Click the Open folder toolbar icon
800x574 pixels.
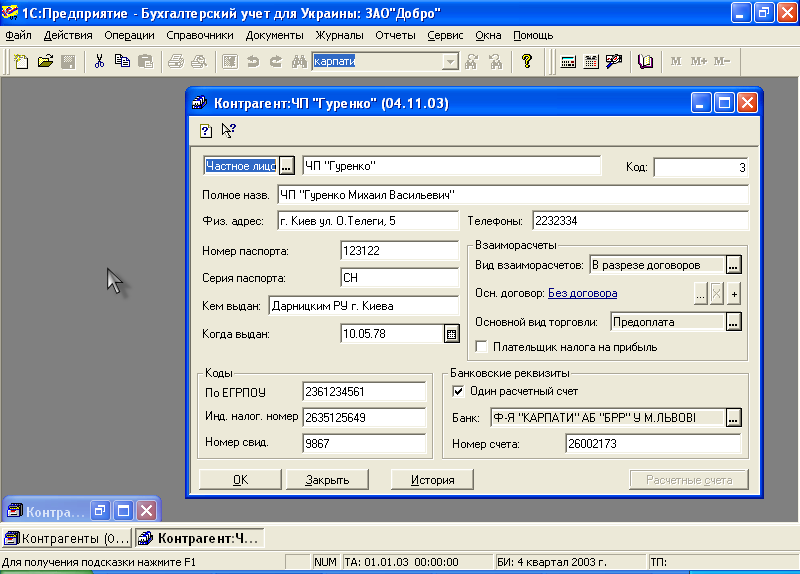coord(45,62)
